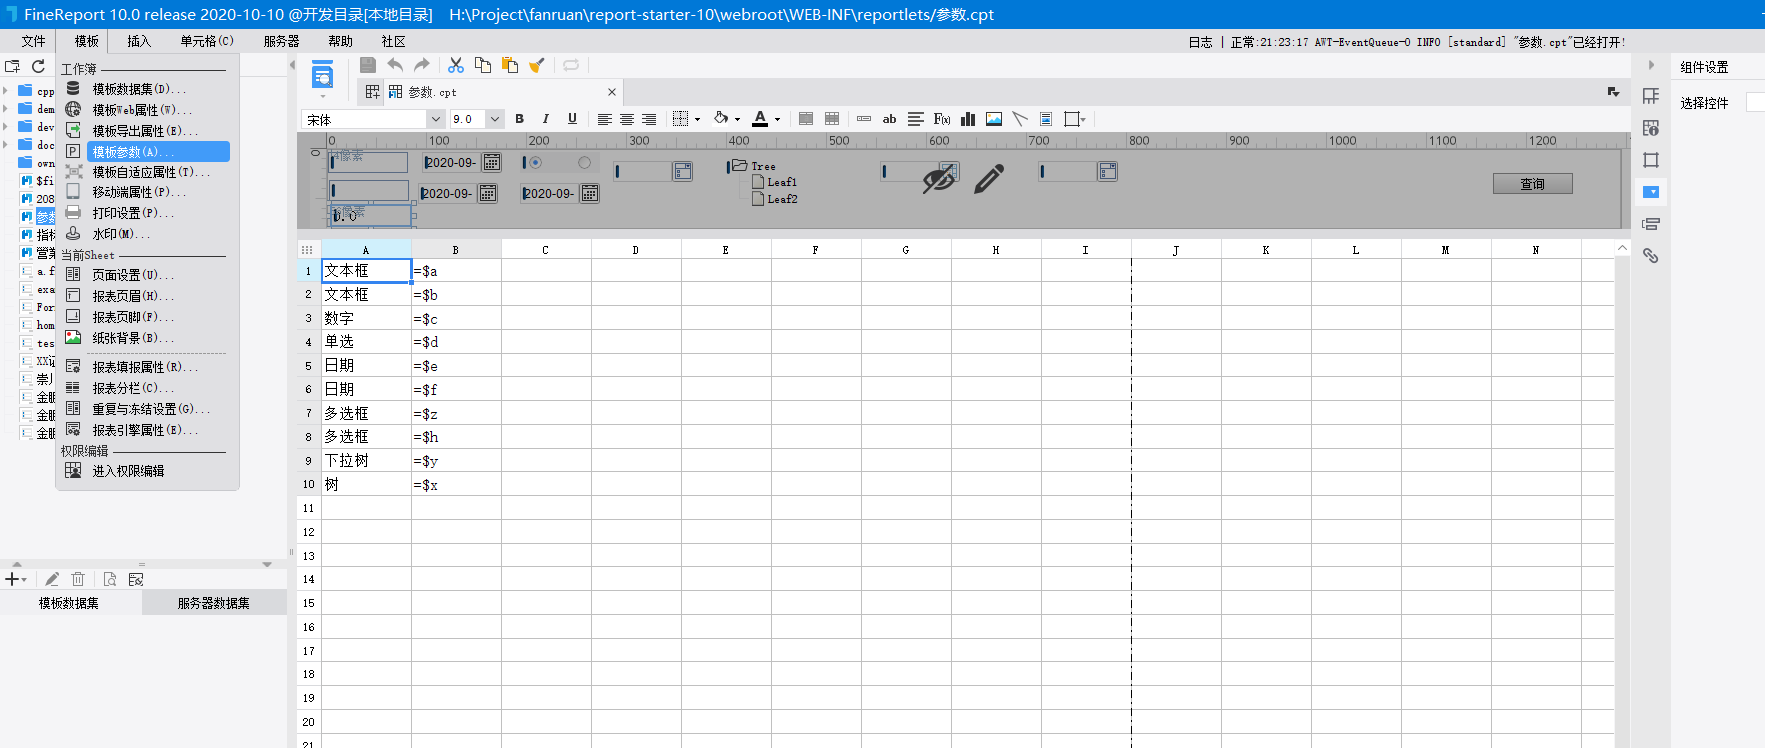Click the Redo arrow icon

422,65
